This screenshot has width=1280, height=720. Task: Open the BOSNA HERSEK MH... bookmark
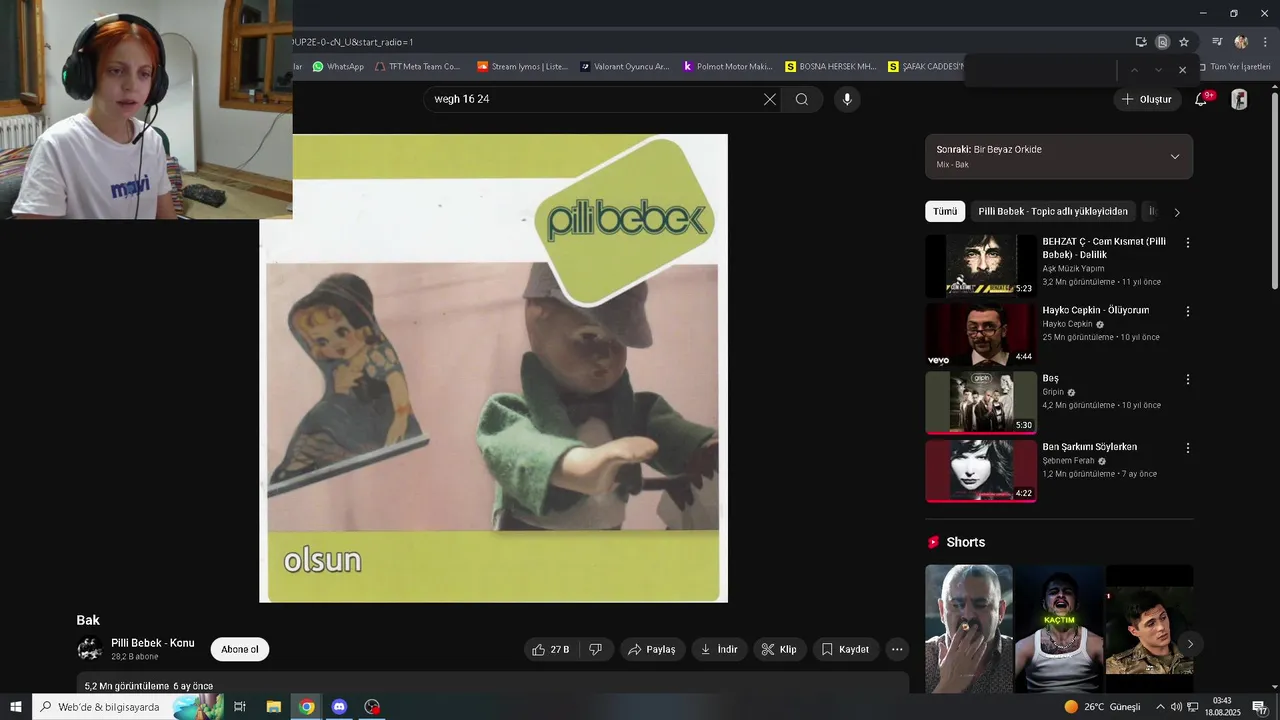click(831, 66)
